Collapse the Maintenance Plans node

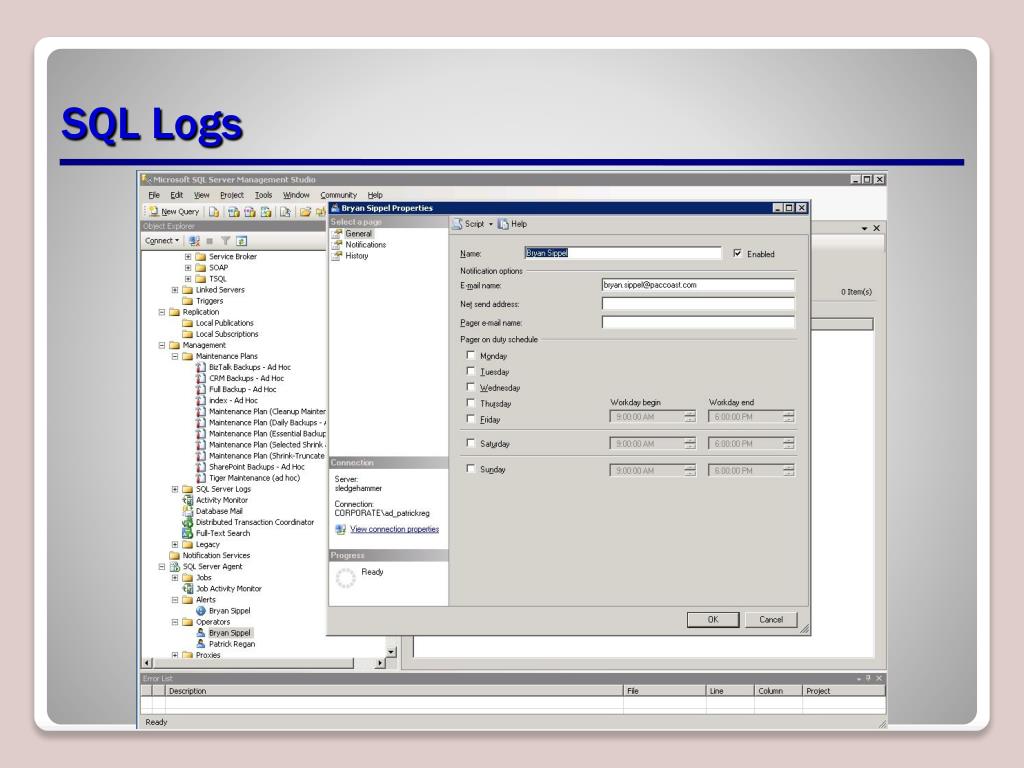coord(175,357)
